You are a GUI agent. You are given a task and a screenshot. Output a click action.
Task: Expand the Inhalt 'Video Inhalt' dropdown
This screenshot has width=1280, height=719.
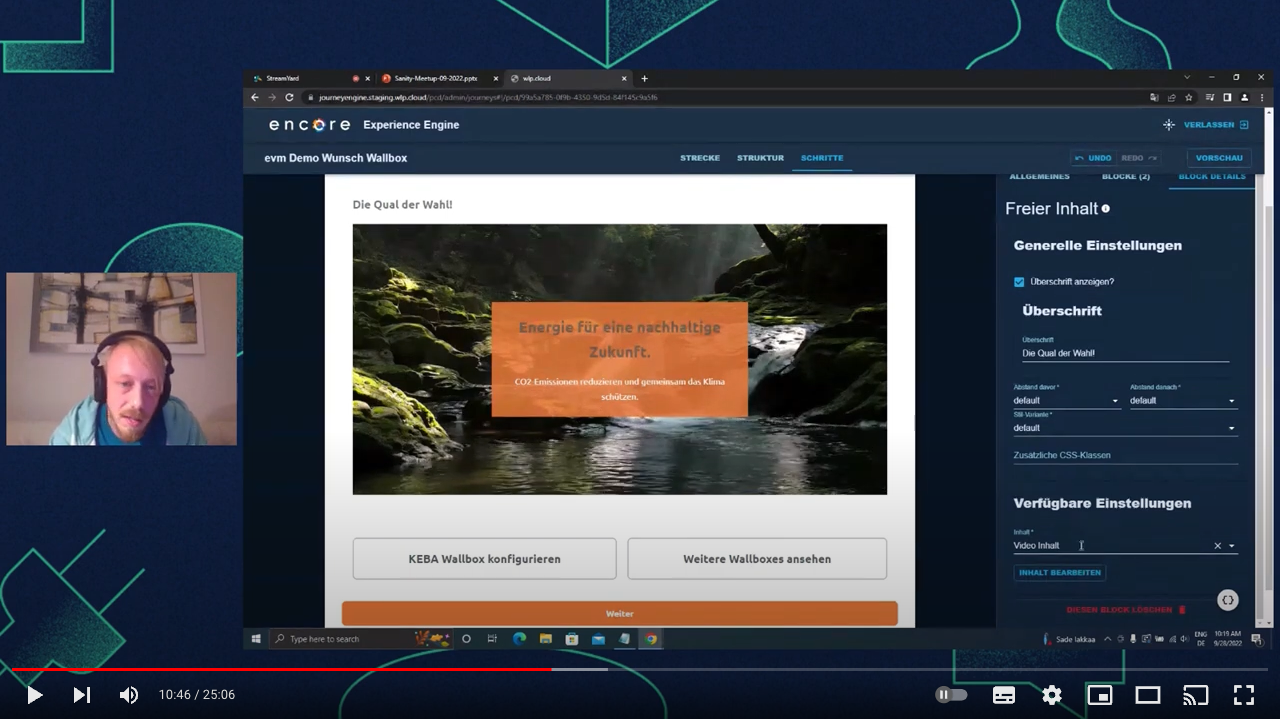[x=1231, y=546]
